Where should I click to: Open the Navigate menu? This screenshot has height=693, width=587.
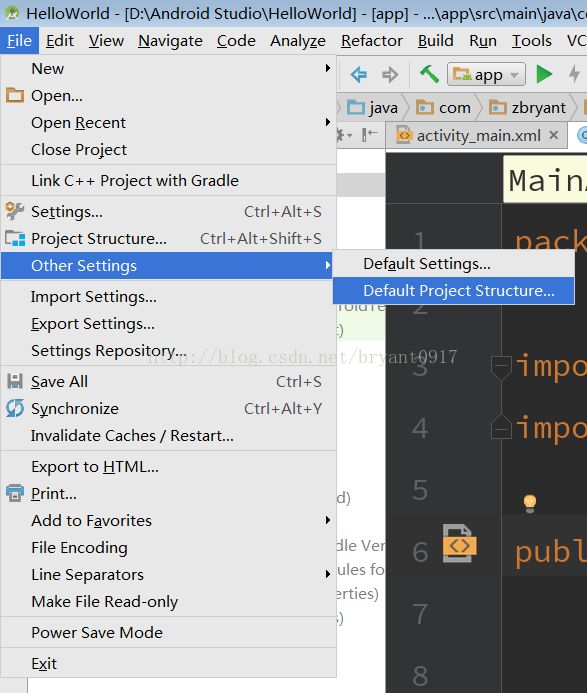point(170,41)
